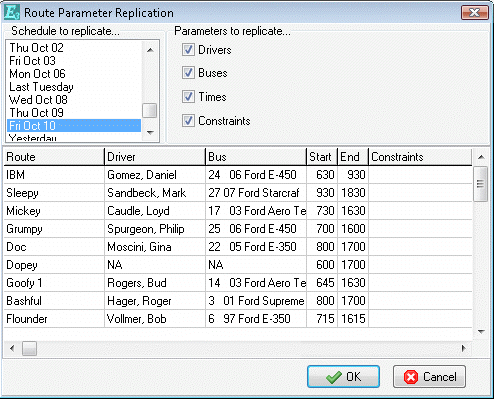Image resolution: width=494 pixels, height=399 pixels.
Task: Click the table vertical scrollbar thumb
Action: 480,184
